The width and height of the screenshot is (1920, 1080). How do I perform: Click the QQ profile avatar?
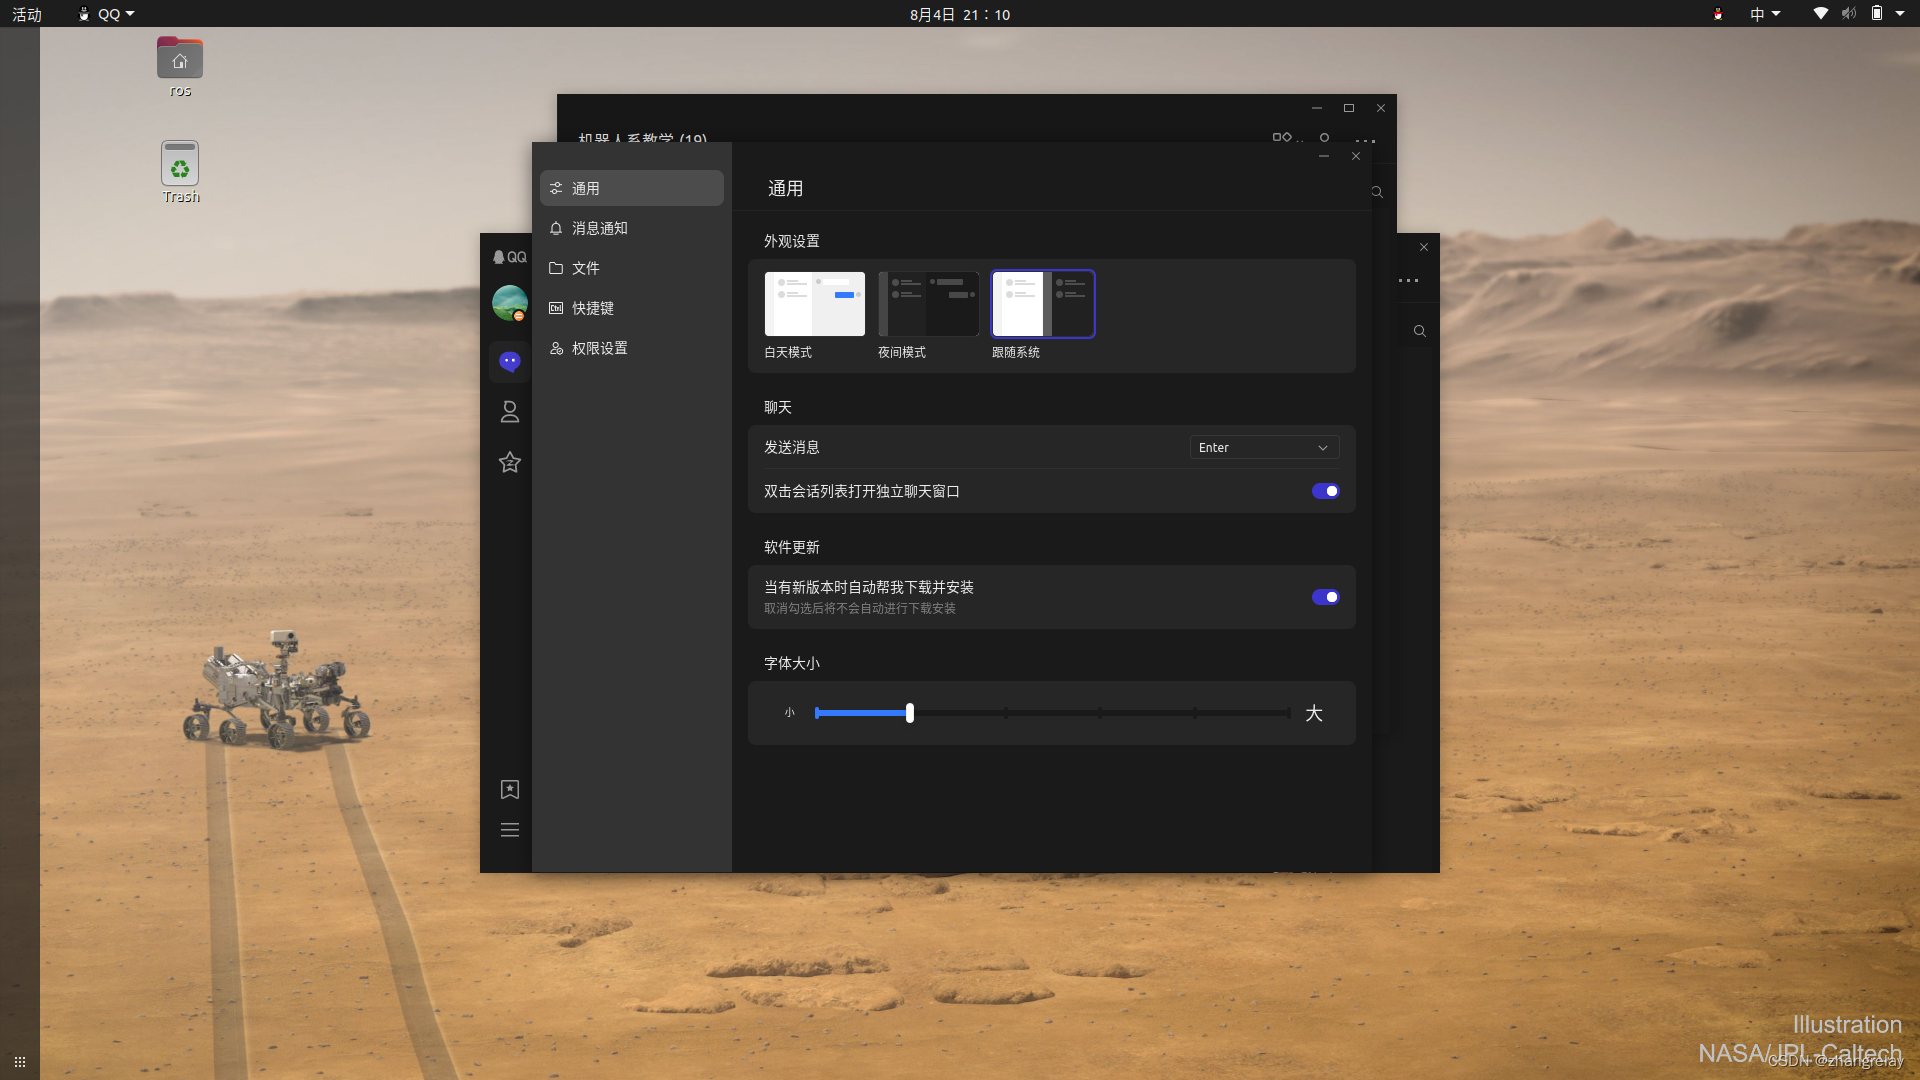510,303
